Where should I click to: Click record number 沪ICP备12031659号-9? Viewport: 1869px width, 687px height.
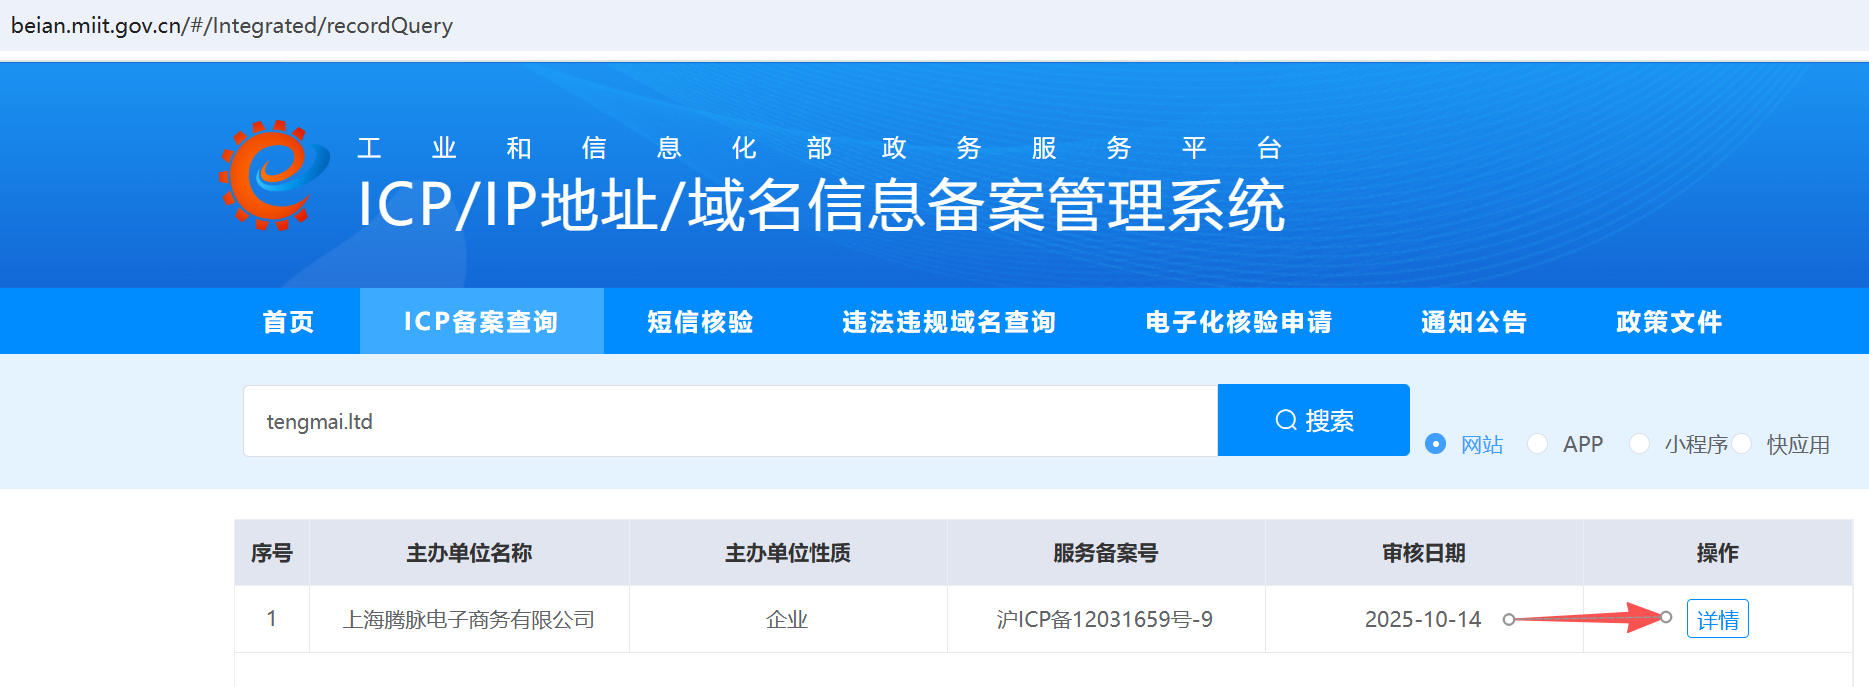[1105, 620]
